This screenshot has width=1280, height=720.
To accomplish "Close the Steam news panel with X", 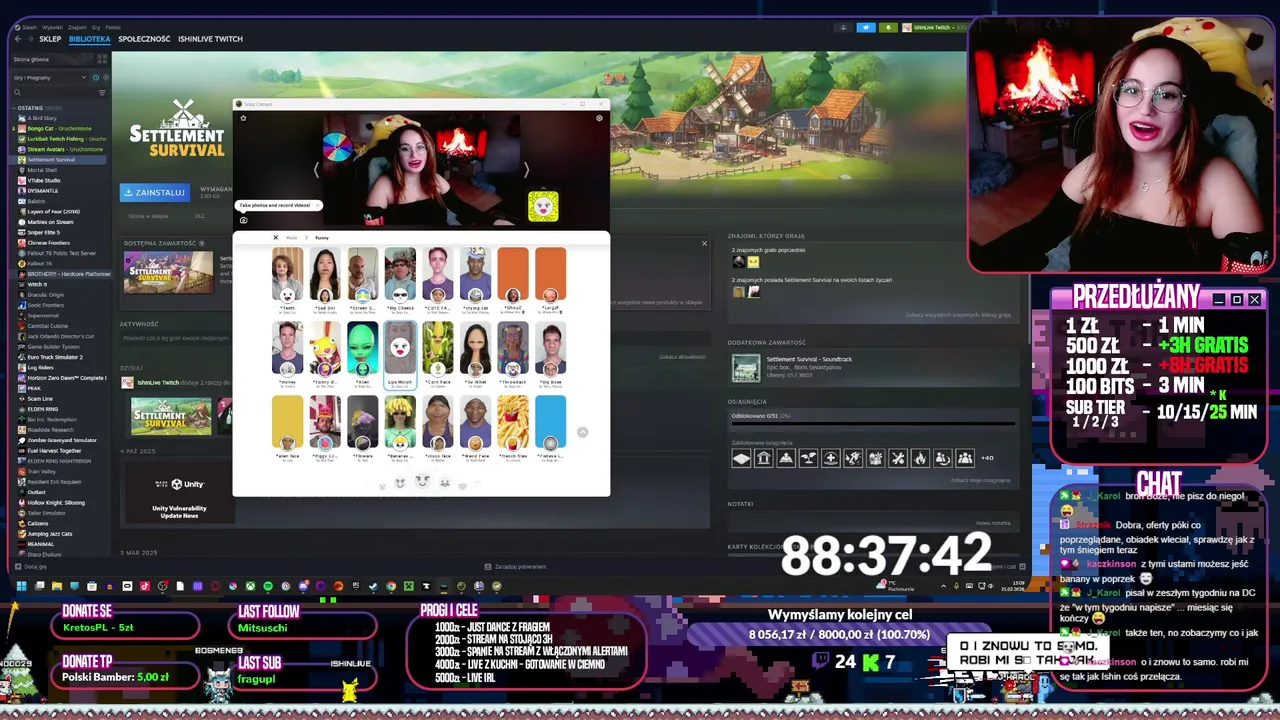I will (x=704, y=243).
